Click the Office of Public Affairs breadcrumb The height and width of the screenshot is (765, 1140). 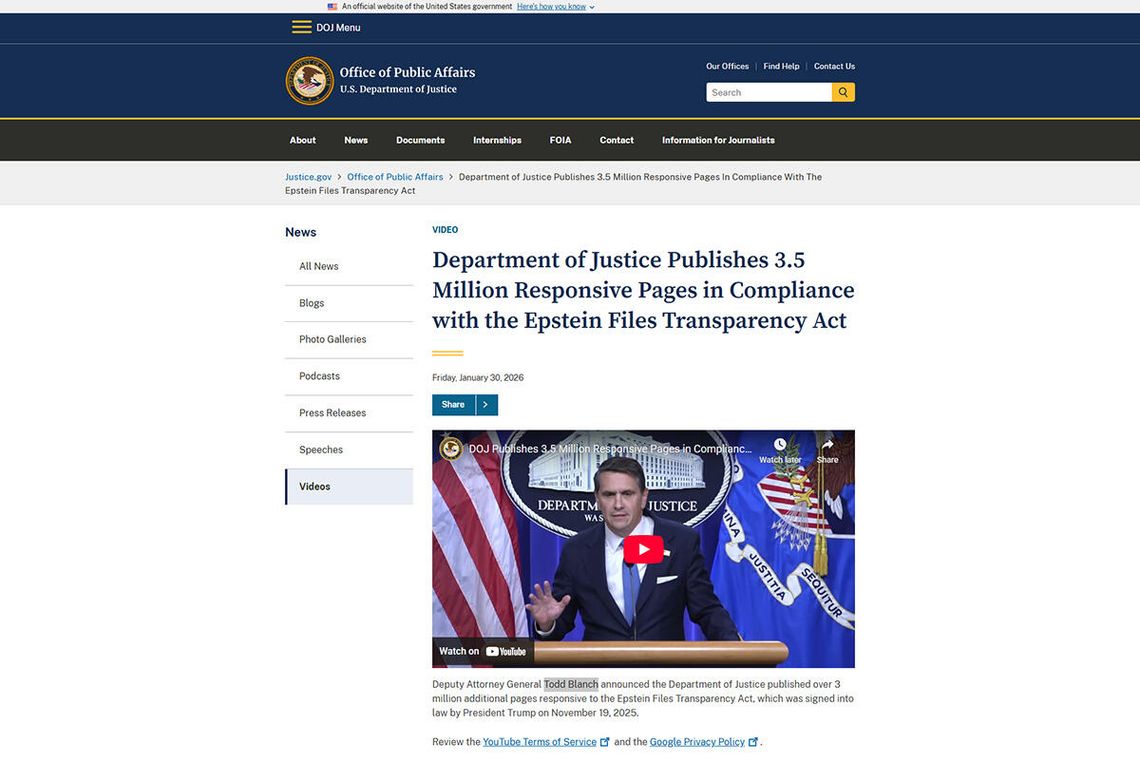[395, 177]
